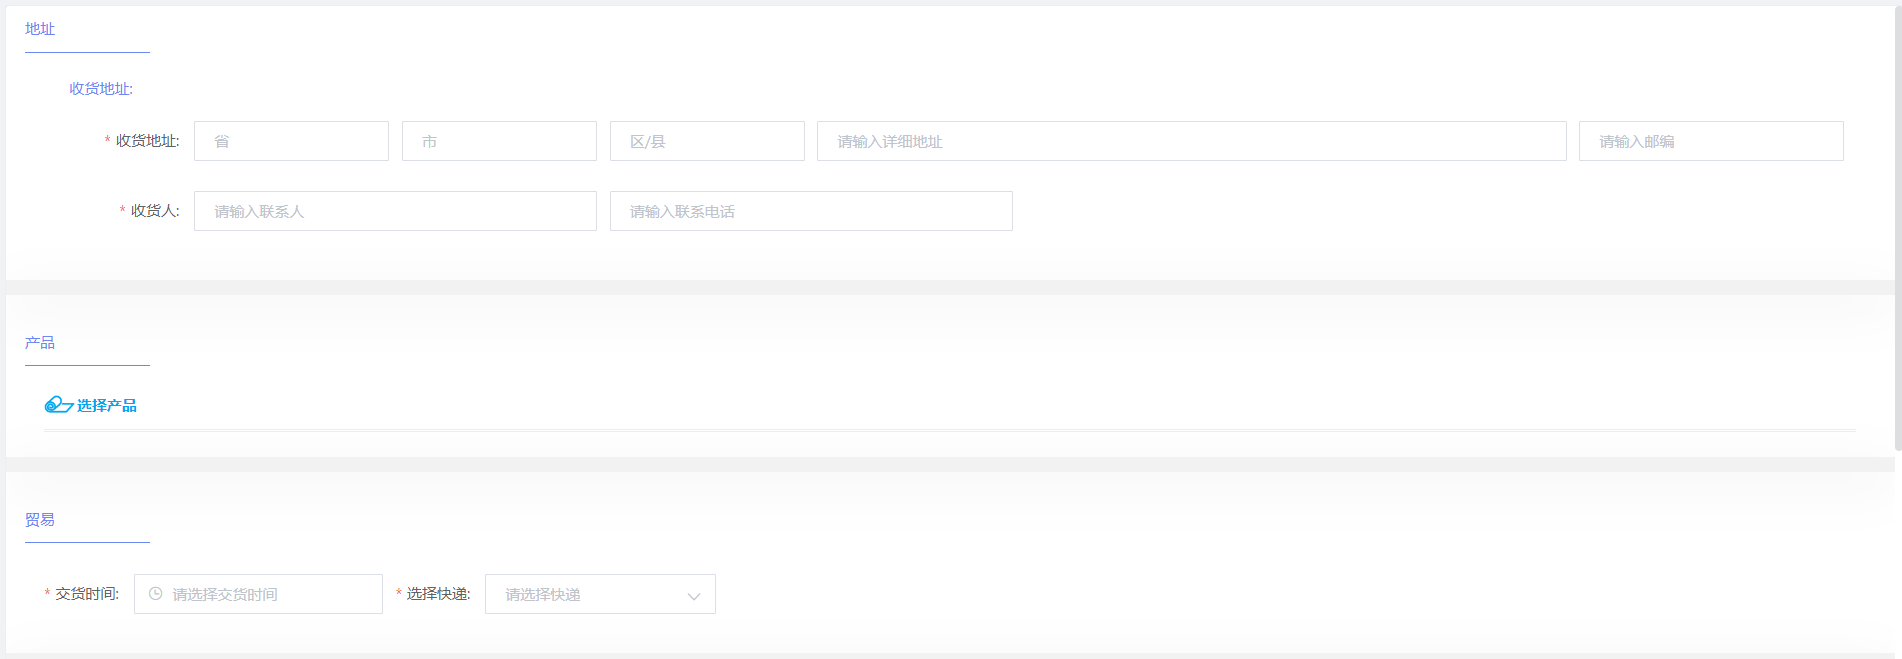Focus the 请输入详细地址 input

[x=1192, y=141]
